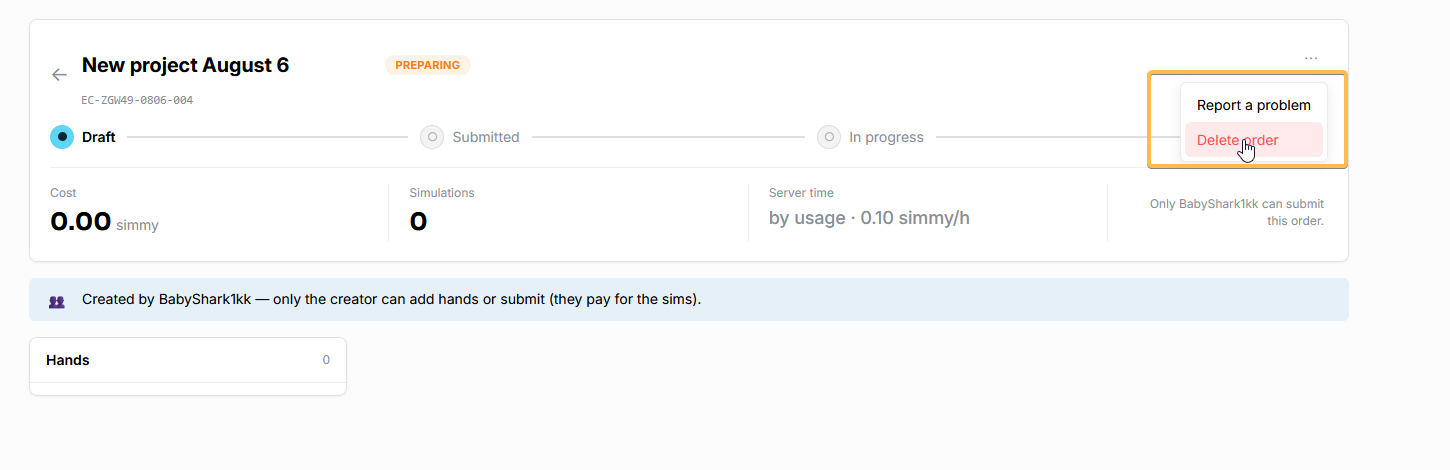Click the Created by BabyShark1kk banner text
The image size is (1450, 470).
coord(391,299)
